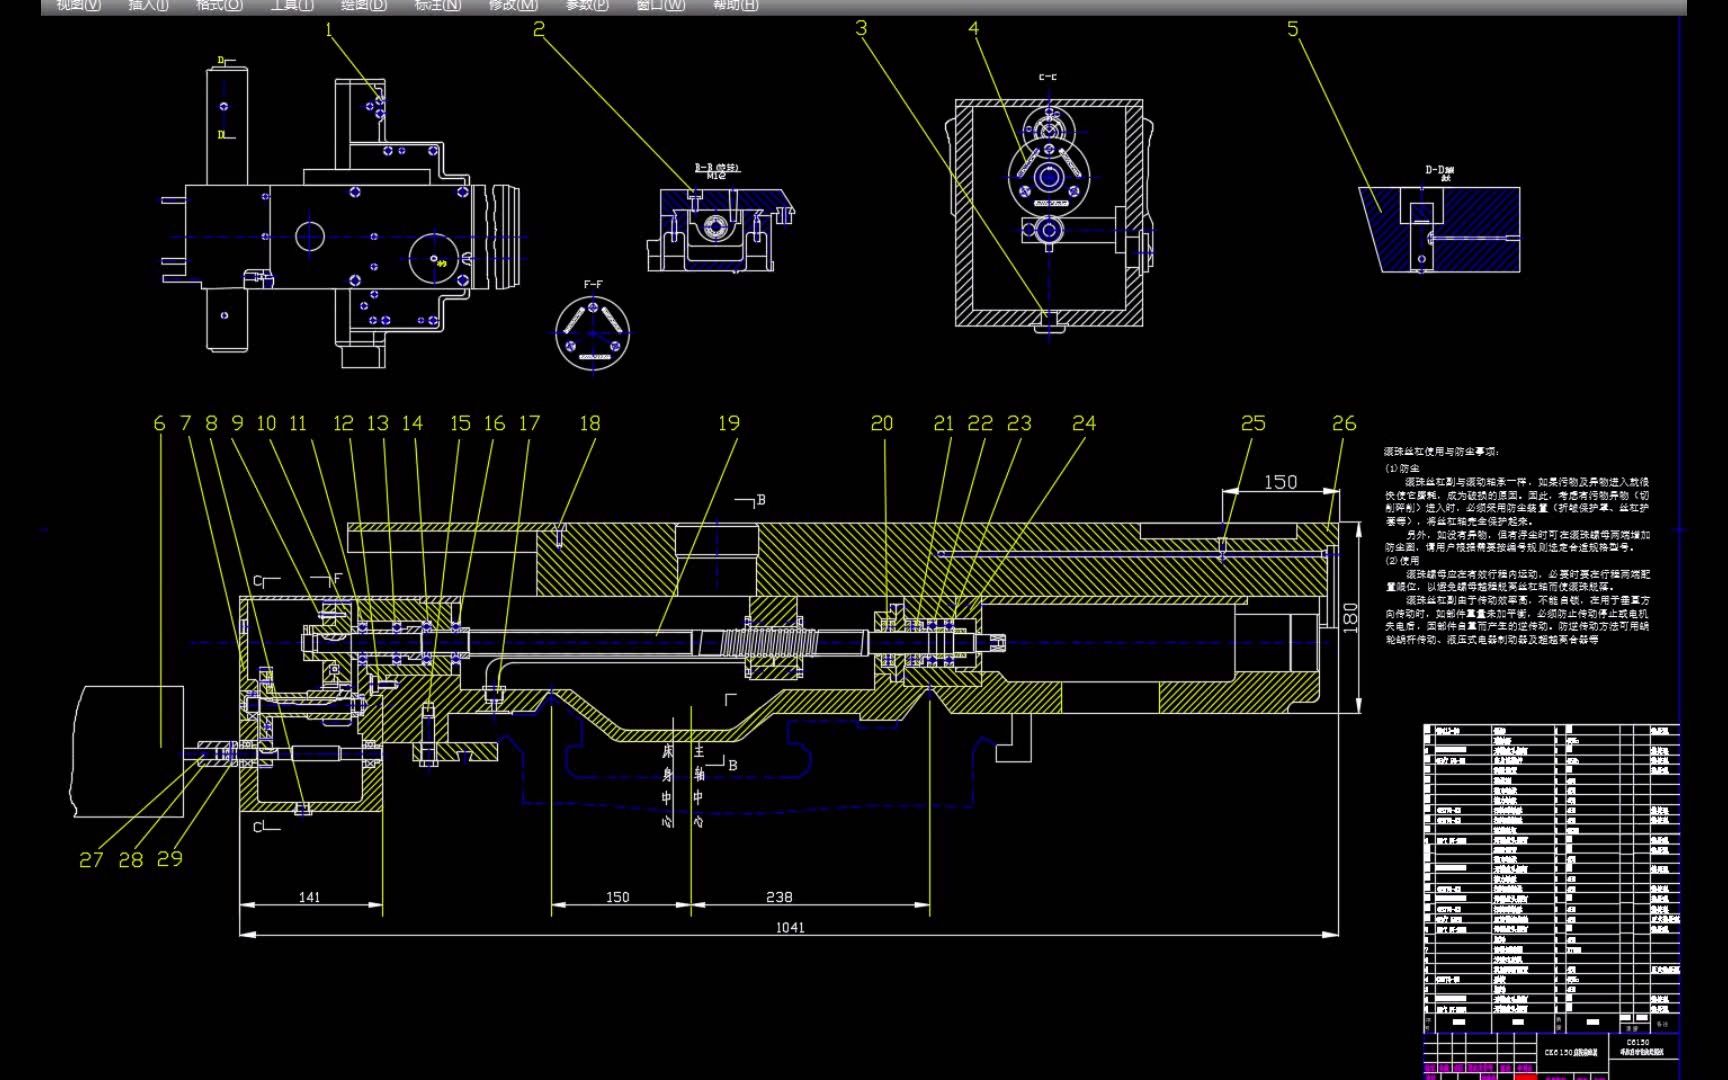Image resolution: width=1728 pixels, height=1080 pixels.
Task: Select part balloon number 28
Action: (131, 860)
